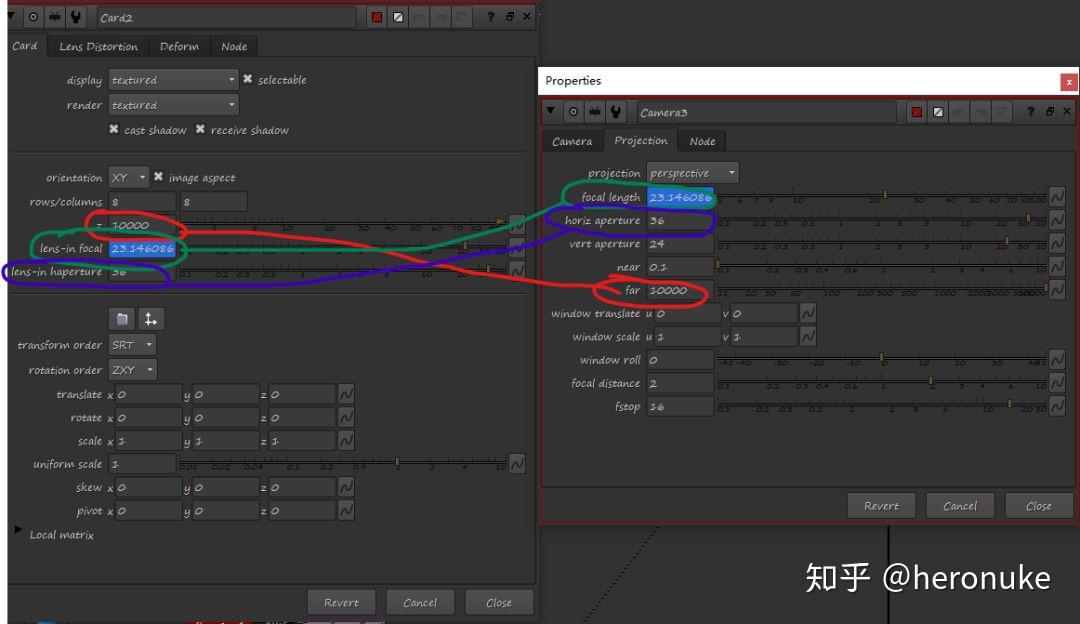Open animation menu for Card2 rotate
The height and width of the screenshot is (624, 1080).
pyautogui.click(x=346, y=417)
